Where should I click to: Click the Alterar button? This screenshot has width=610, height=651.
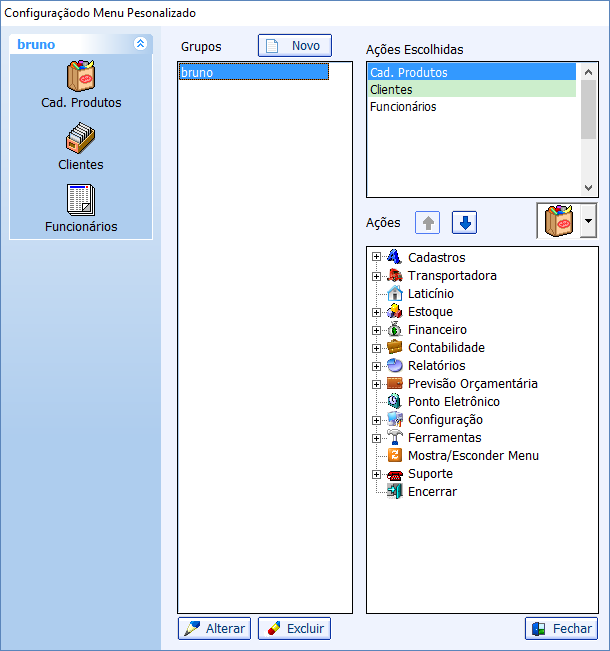pyautogui.click(x=214, y=629)
